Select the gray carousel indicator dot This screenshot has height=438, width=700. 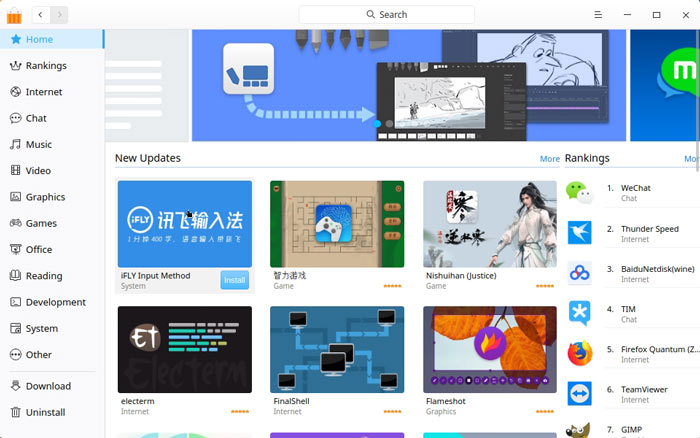pos(389,124)
